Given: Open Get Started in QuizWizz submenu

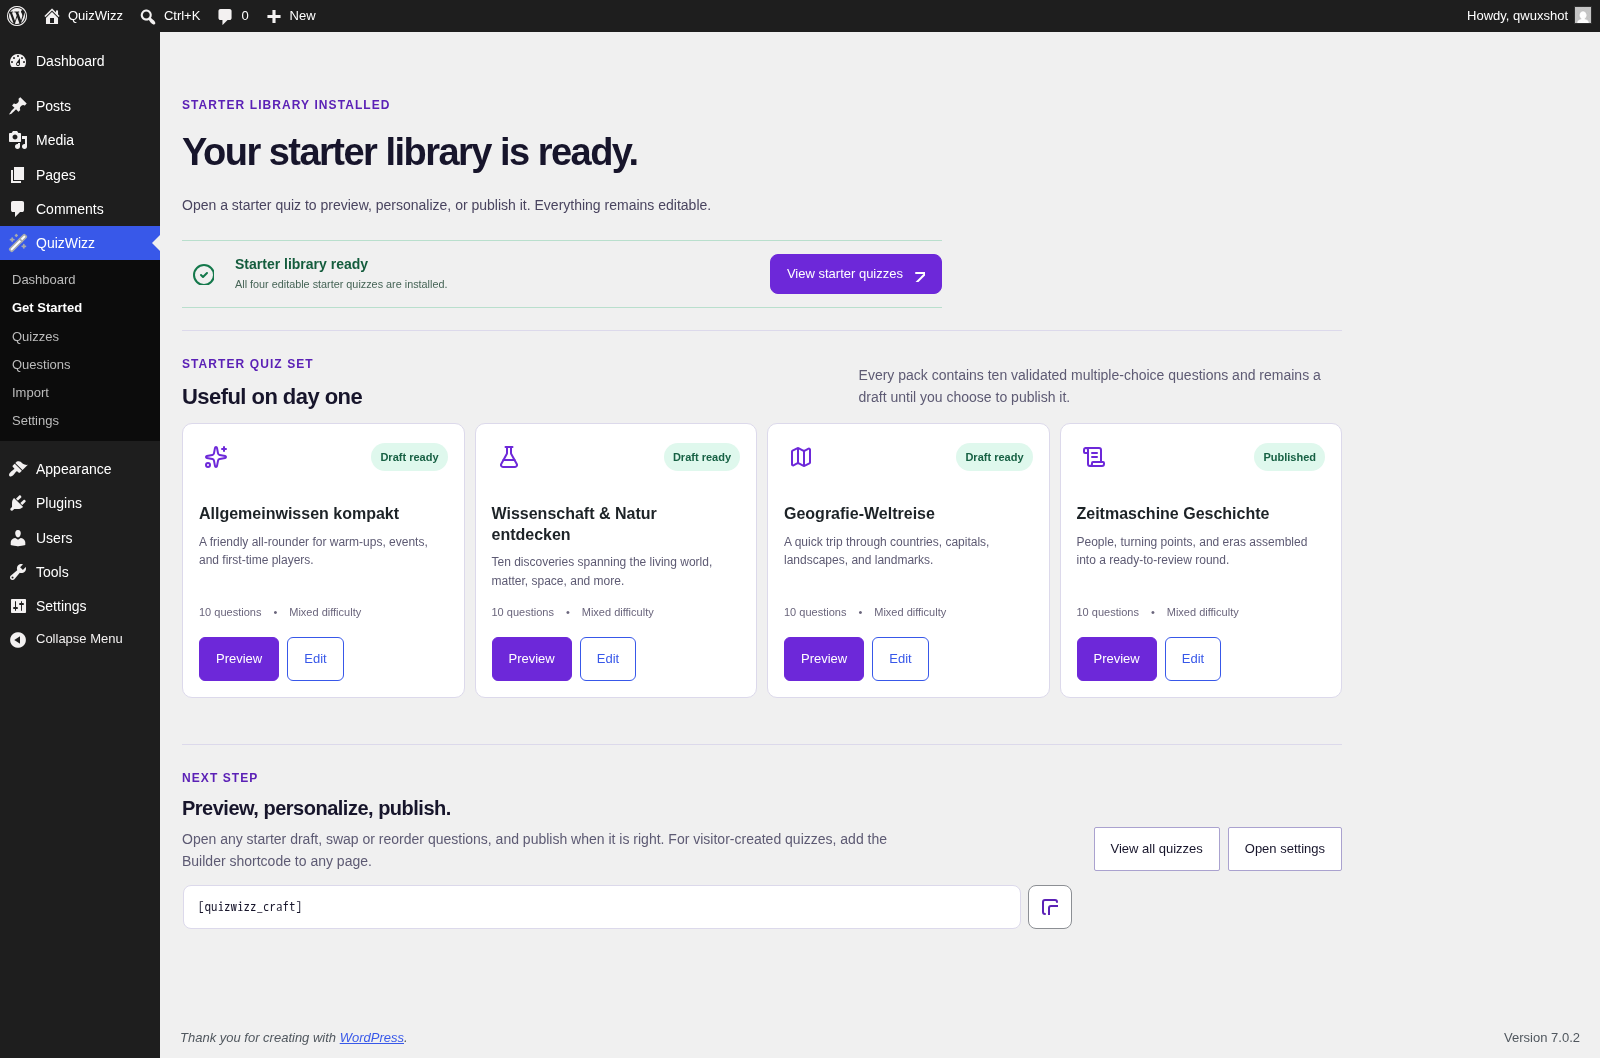Looking at the screenshot, I should point(47,308).
